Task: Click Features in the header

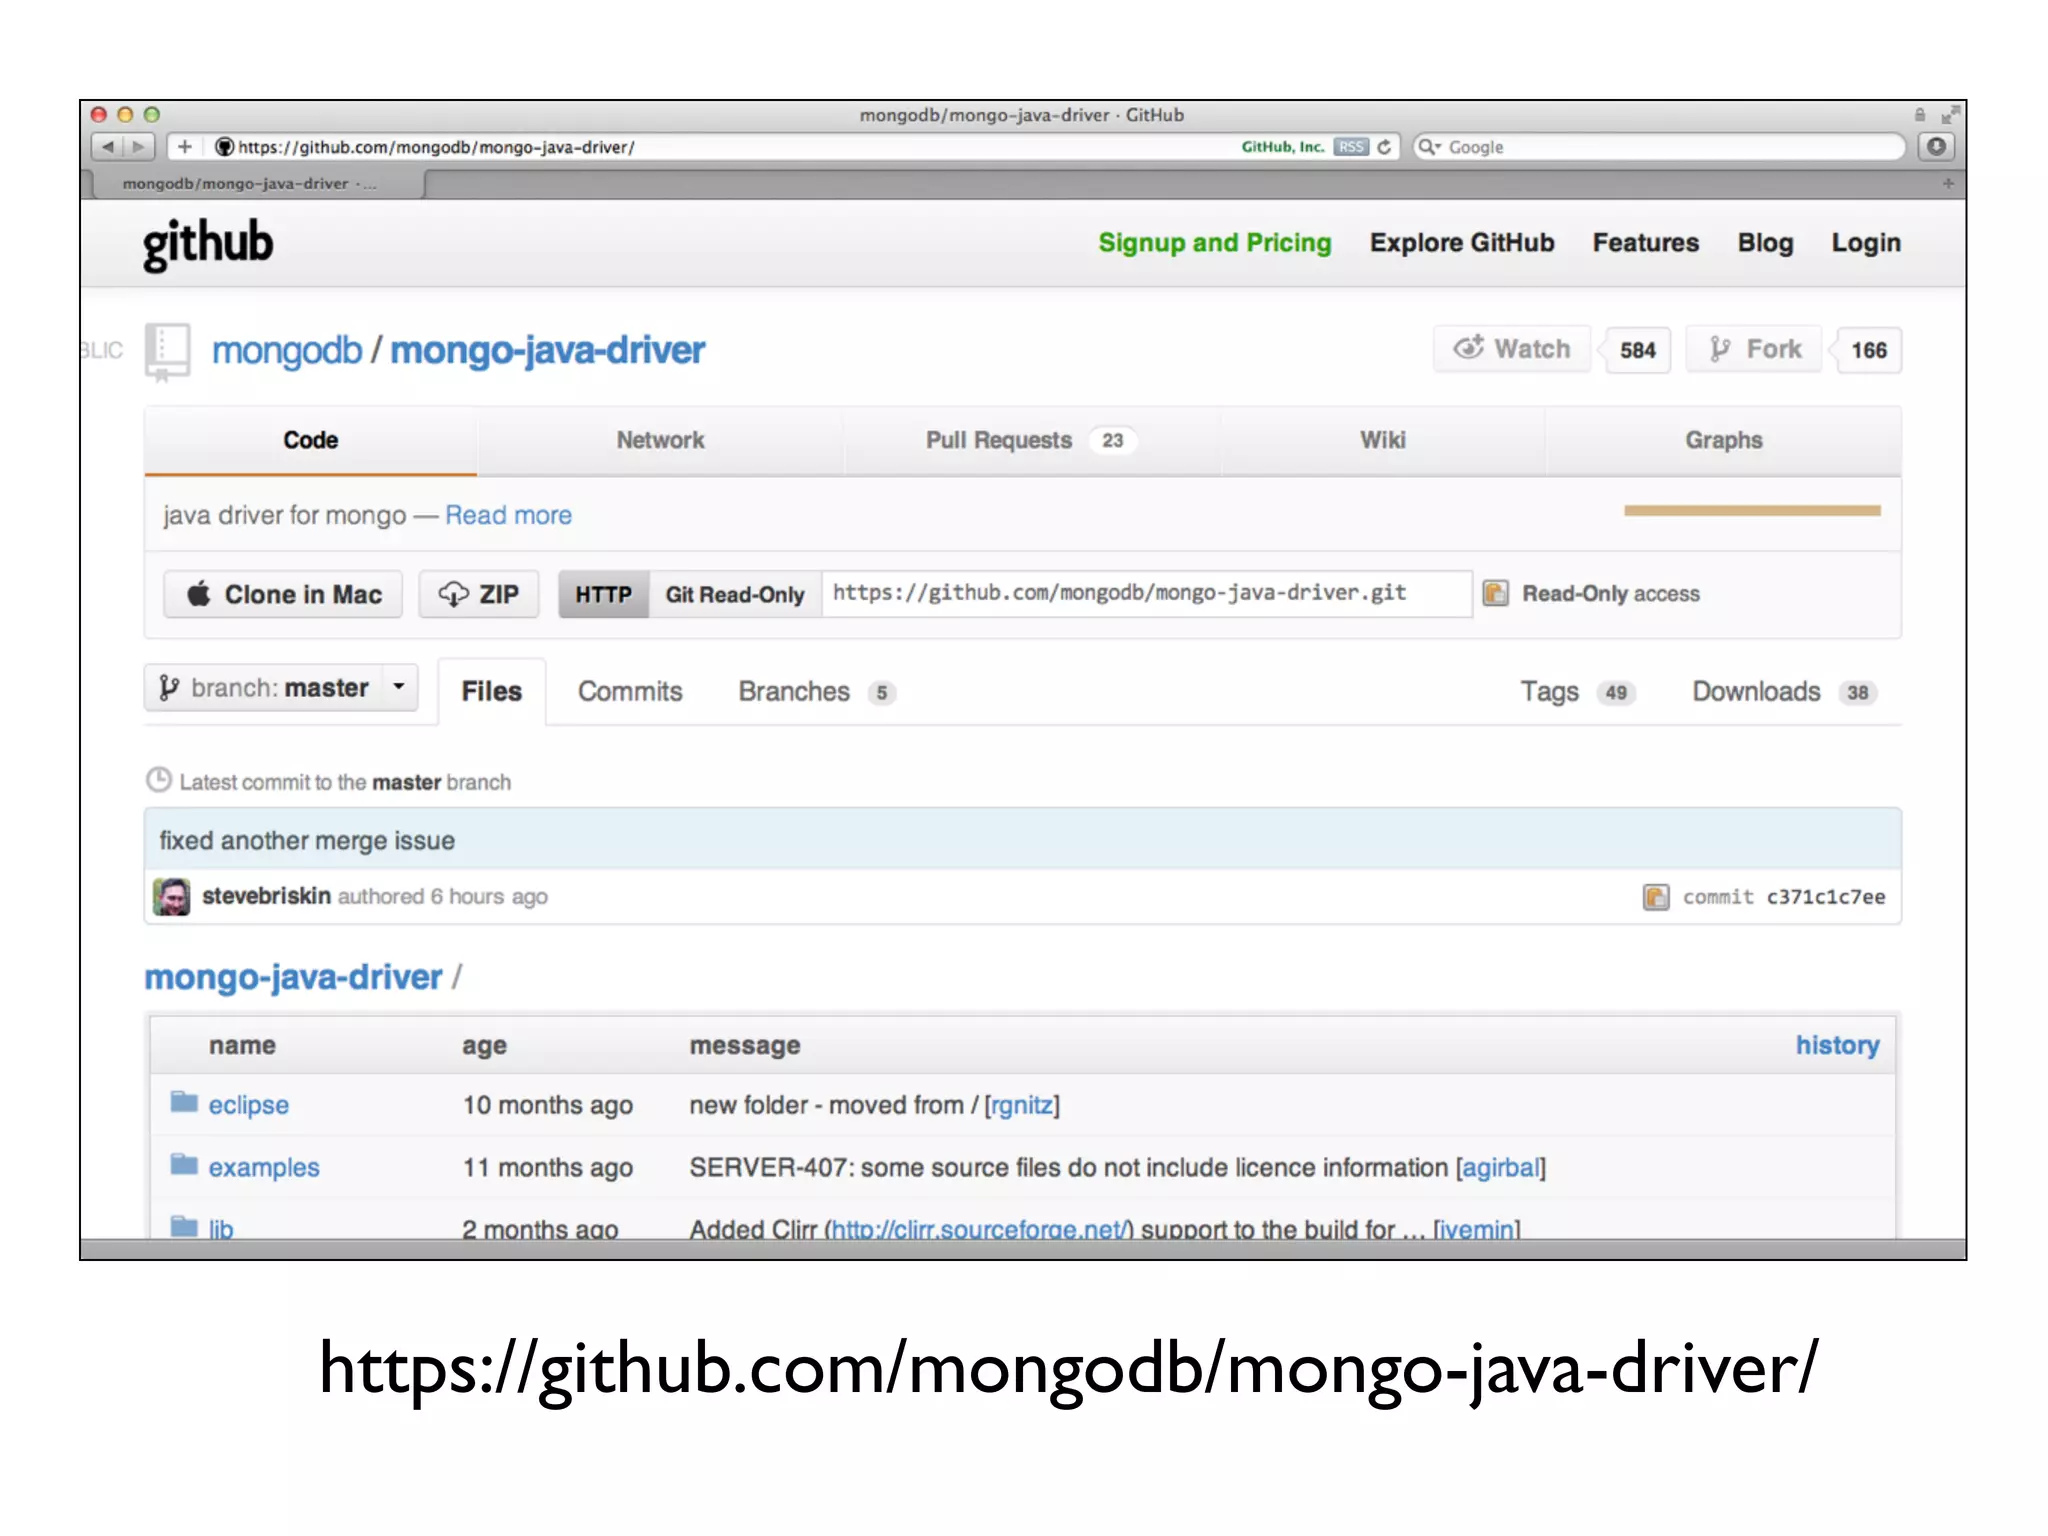Action: tap(1645, 243)
